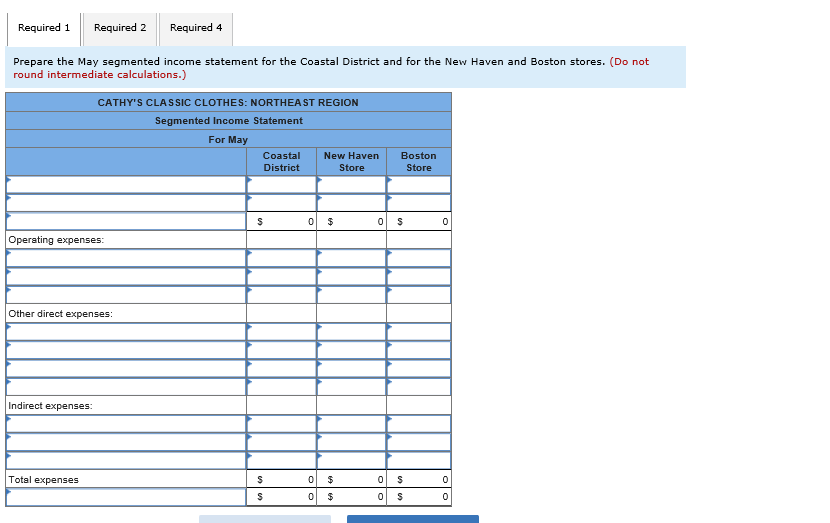Image resolution: width=830 pixels, height=523 pixels.
Task: Click the Total expenses row label
Action: (x=43, y=480)
